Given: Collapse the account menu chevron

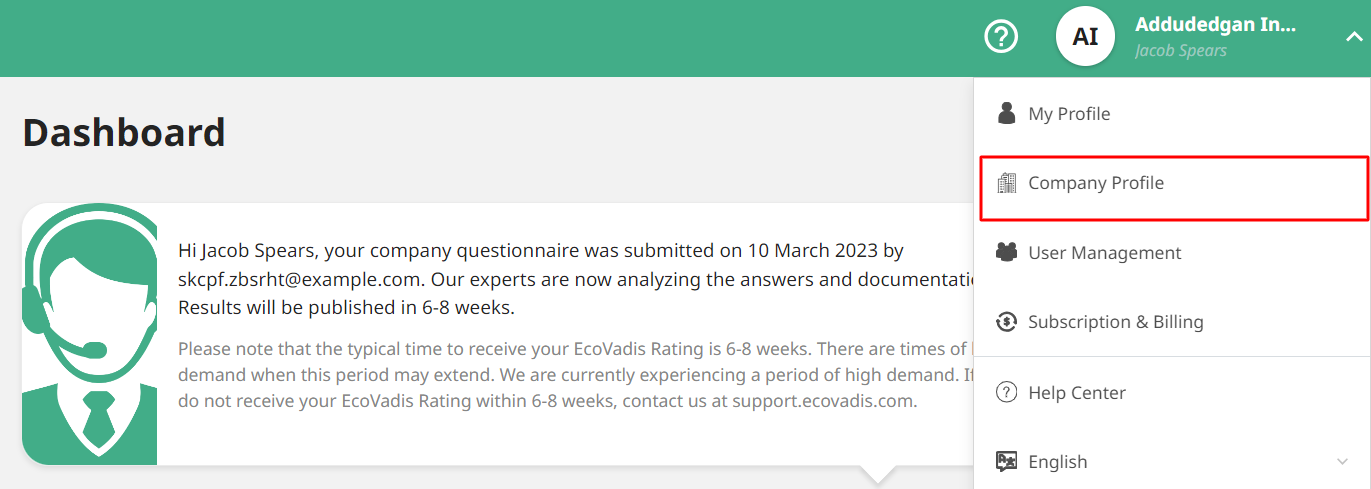Looking at the screenshot, I should click(1354, 37).
